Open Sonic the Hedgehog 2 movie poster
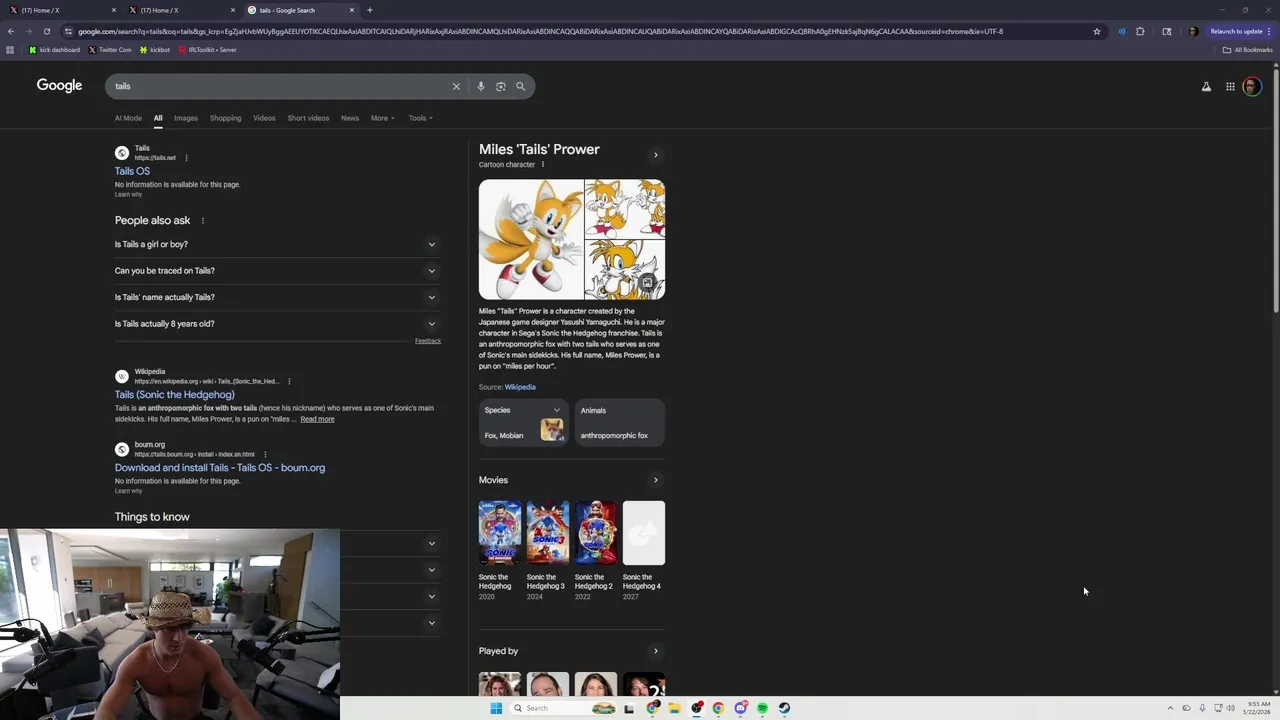This screenshot has width=1280, height=720. pos(596,533)
